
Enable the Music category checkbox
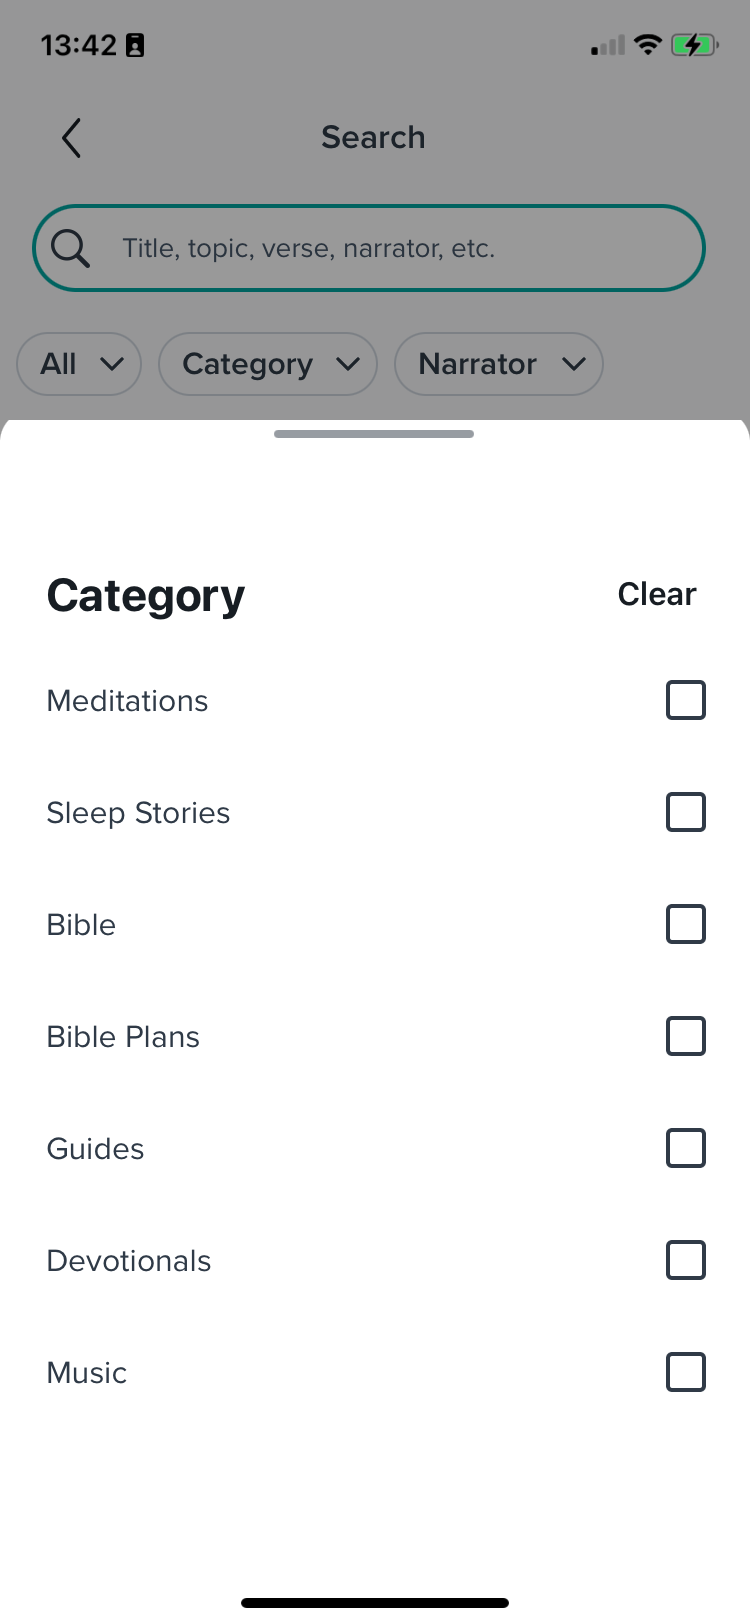686,1372
